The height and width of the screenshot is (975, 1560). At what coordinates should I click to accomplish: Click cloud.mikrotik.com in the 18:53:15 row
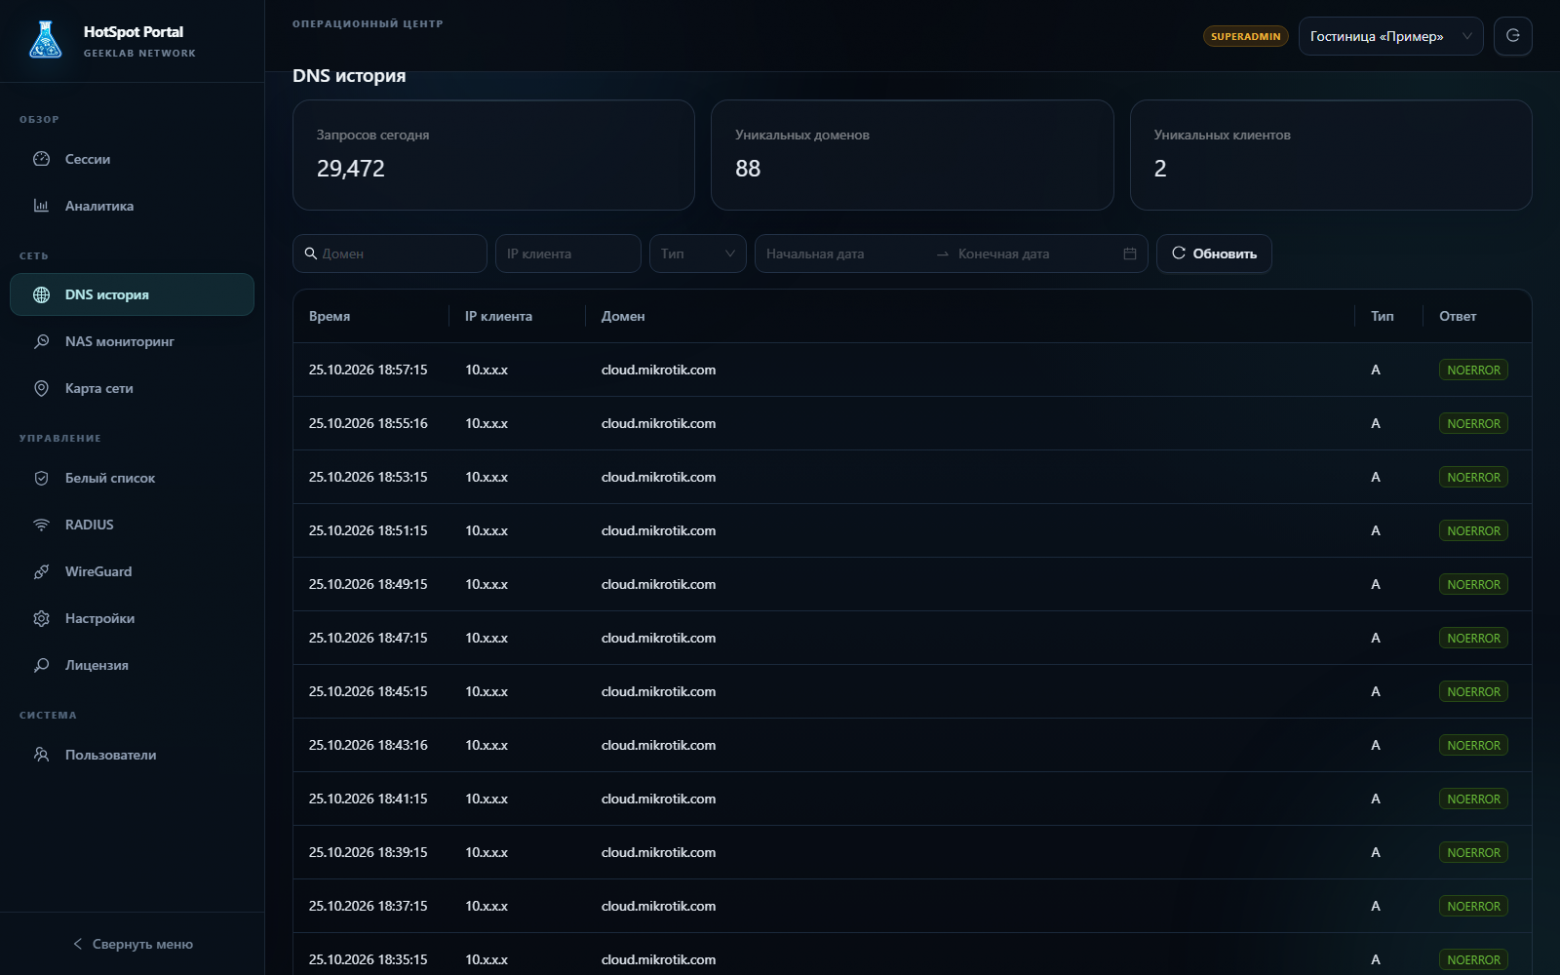[658, 477]
